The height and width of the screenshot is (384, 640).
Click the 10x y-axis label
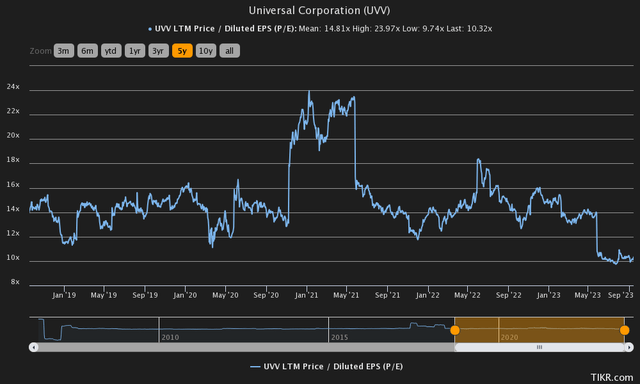pos(13,257)
